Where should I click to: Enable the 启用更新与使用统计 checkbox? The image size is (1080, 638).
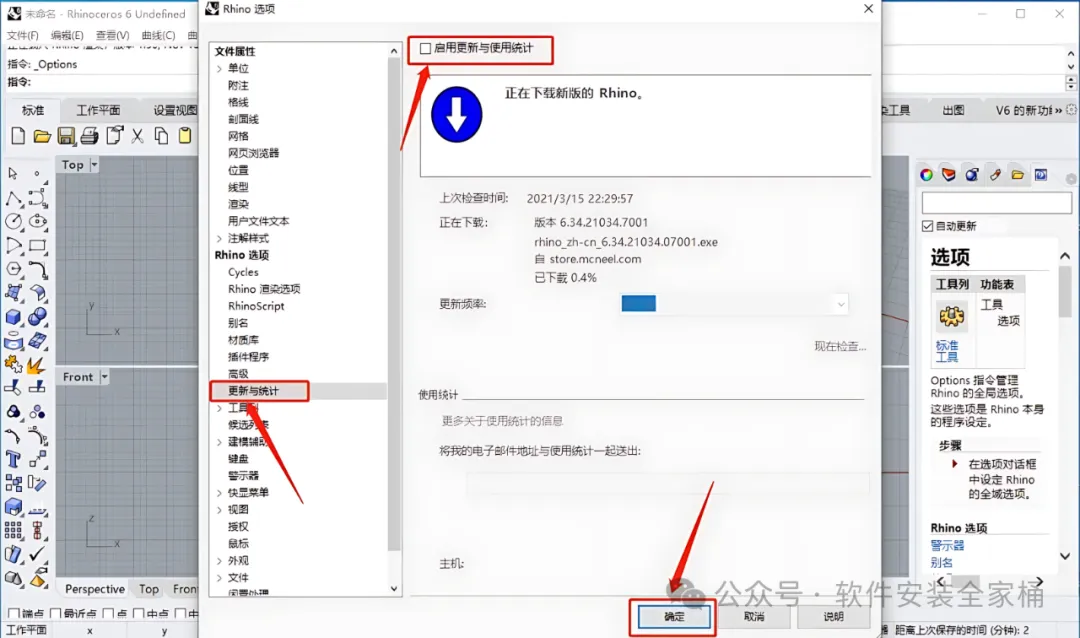point(426,48)
